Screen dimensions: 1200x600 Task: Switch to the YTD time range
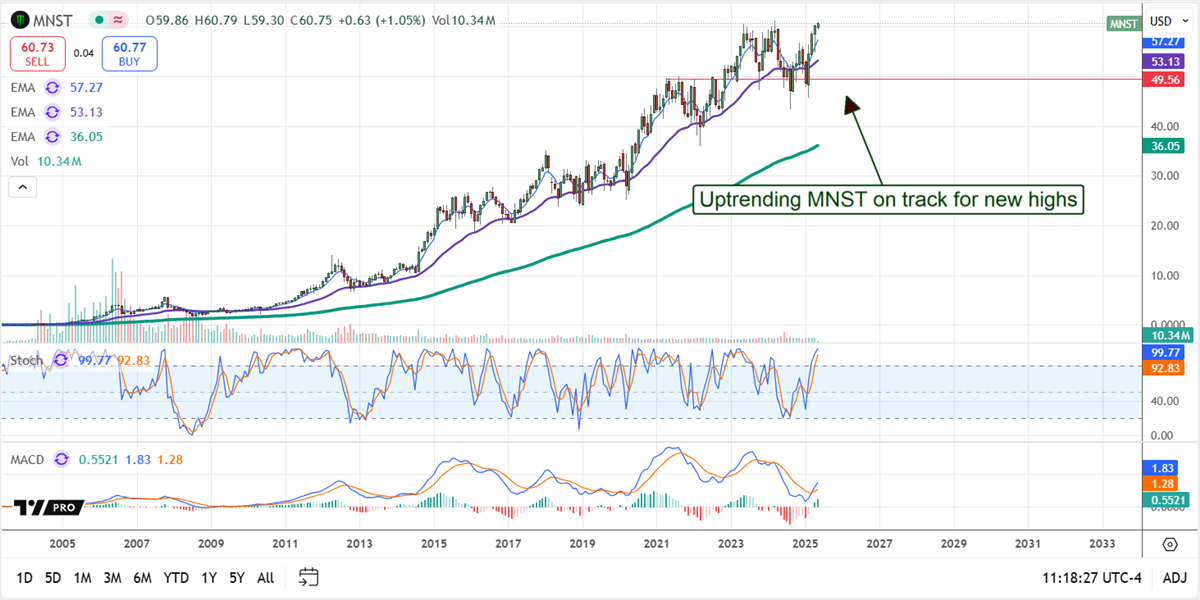(x=177, y=577)
